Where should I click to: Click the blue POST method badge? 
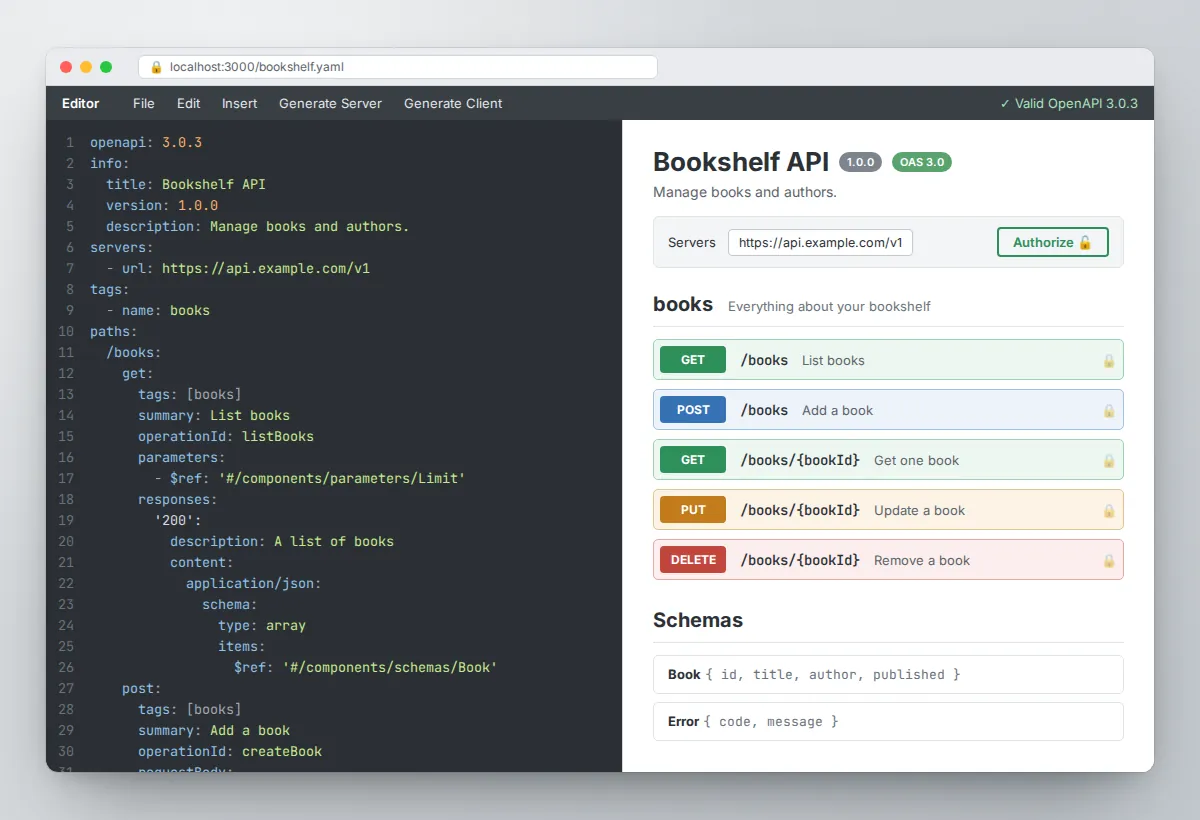coord(693,410)
